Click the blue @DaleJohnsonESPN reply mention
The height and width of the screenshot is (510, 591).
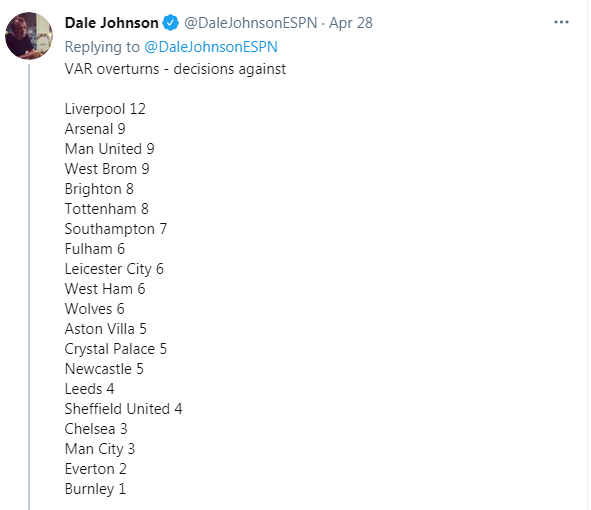[211, 47]
